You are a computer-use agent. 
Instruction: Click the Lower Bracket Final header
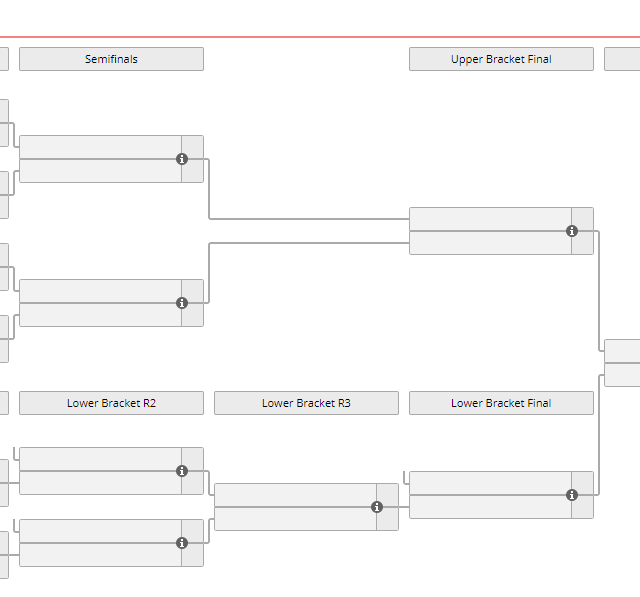(x=501, y=403)
